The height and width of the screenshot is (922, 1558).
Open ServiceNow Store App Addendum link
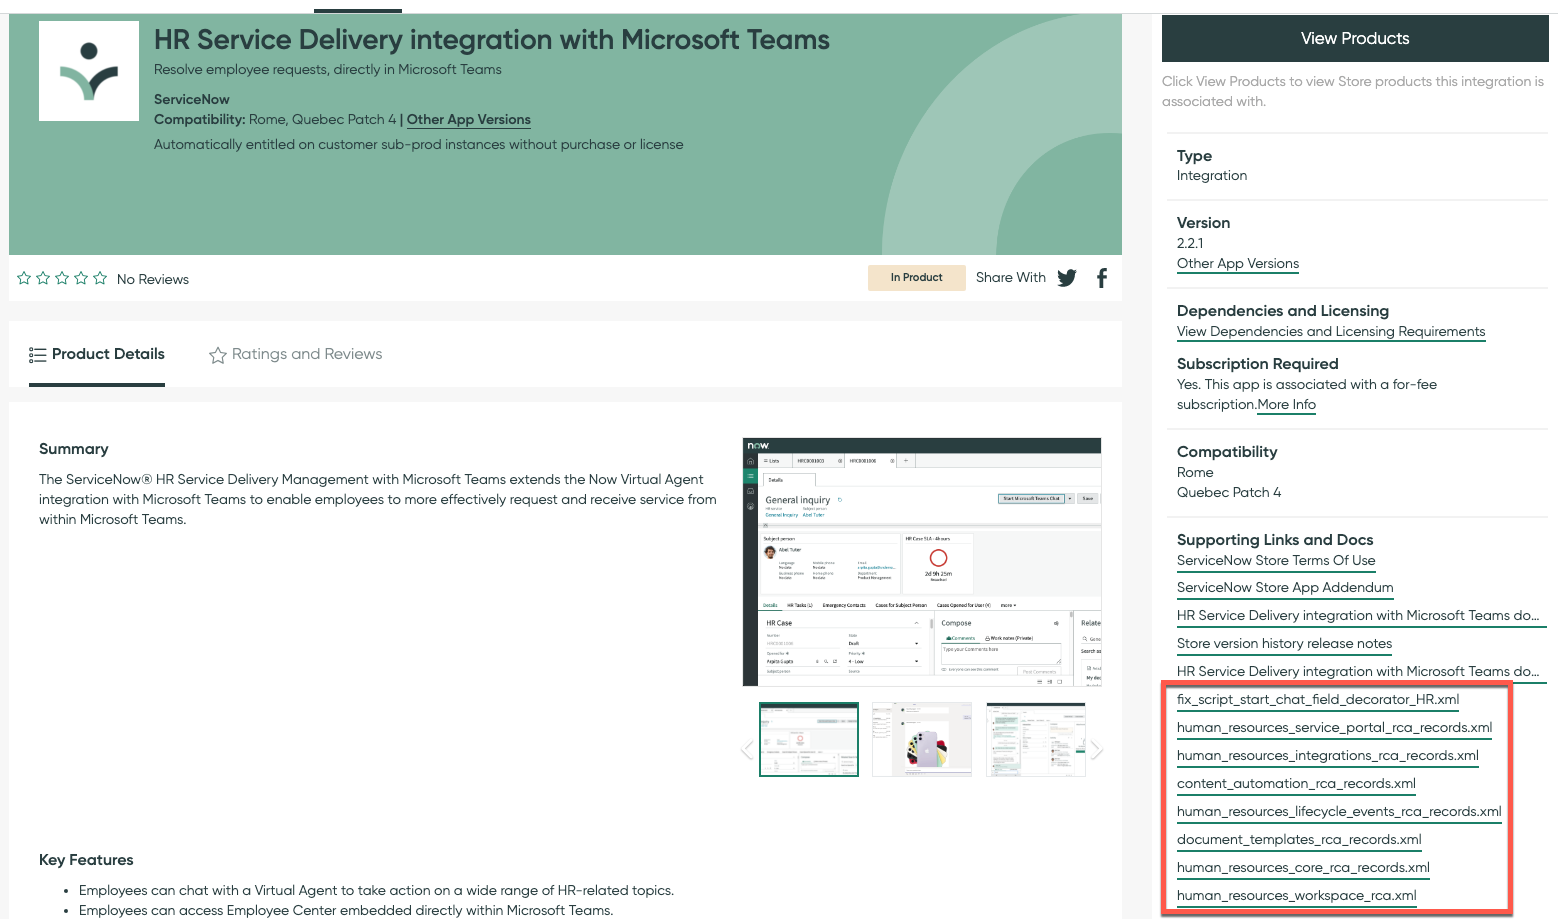(x=1285, y=587)
